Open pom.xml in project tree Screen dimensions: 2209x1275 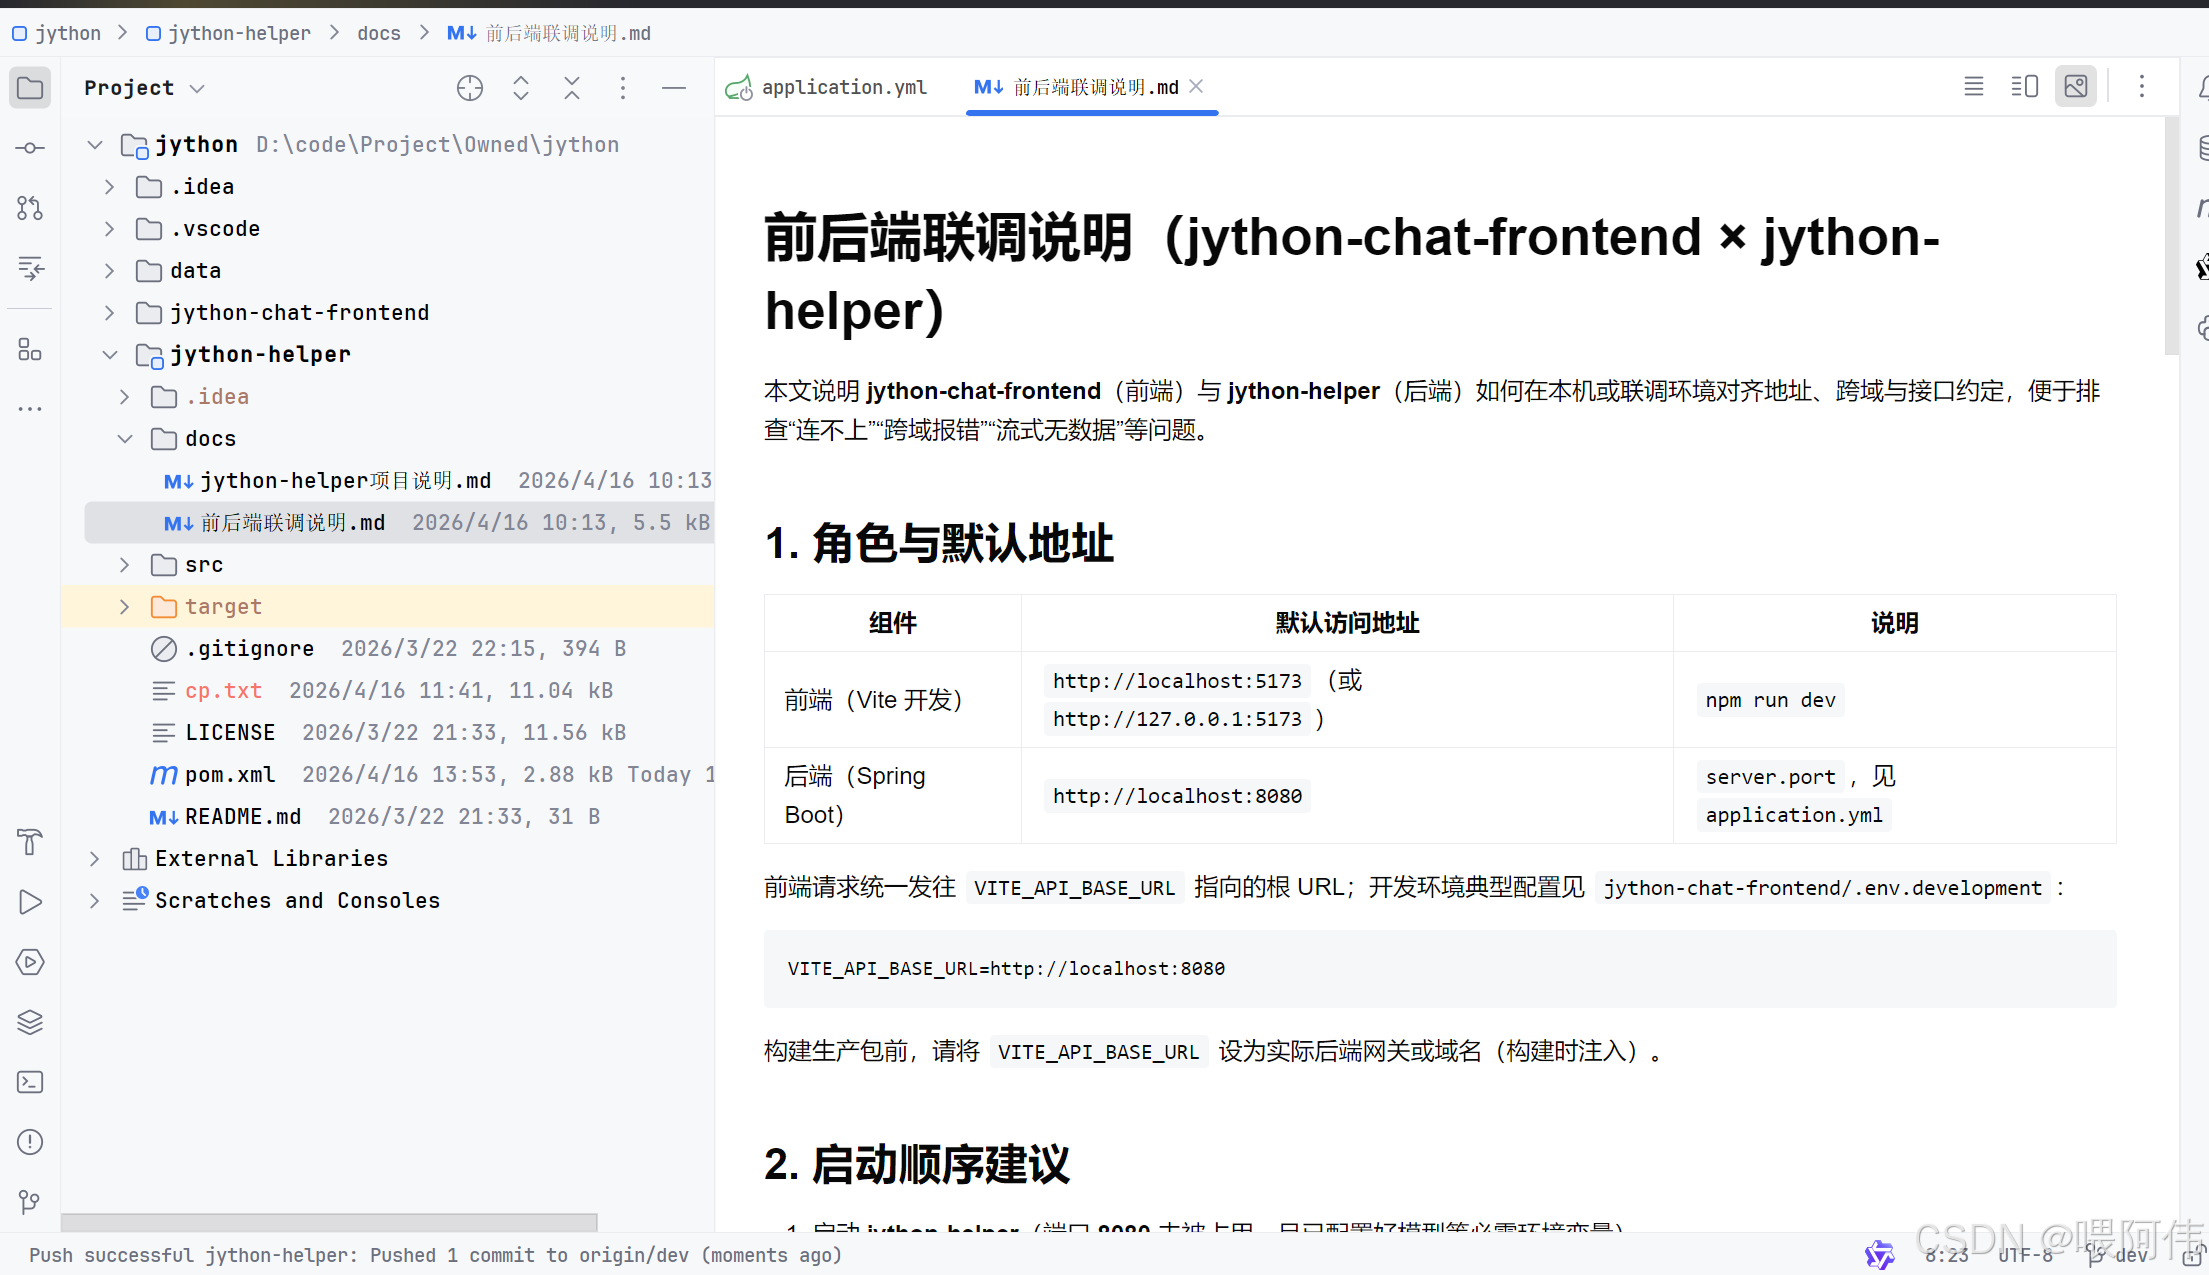click(229, 775)
